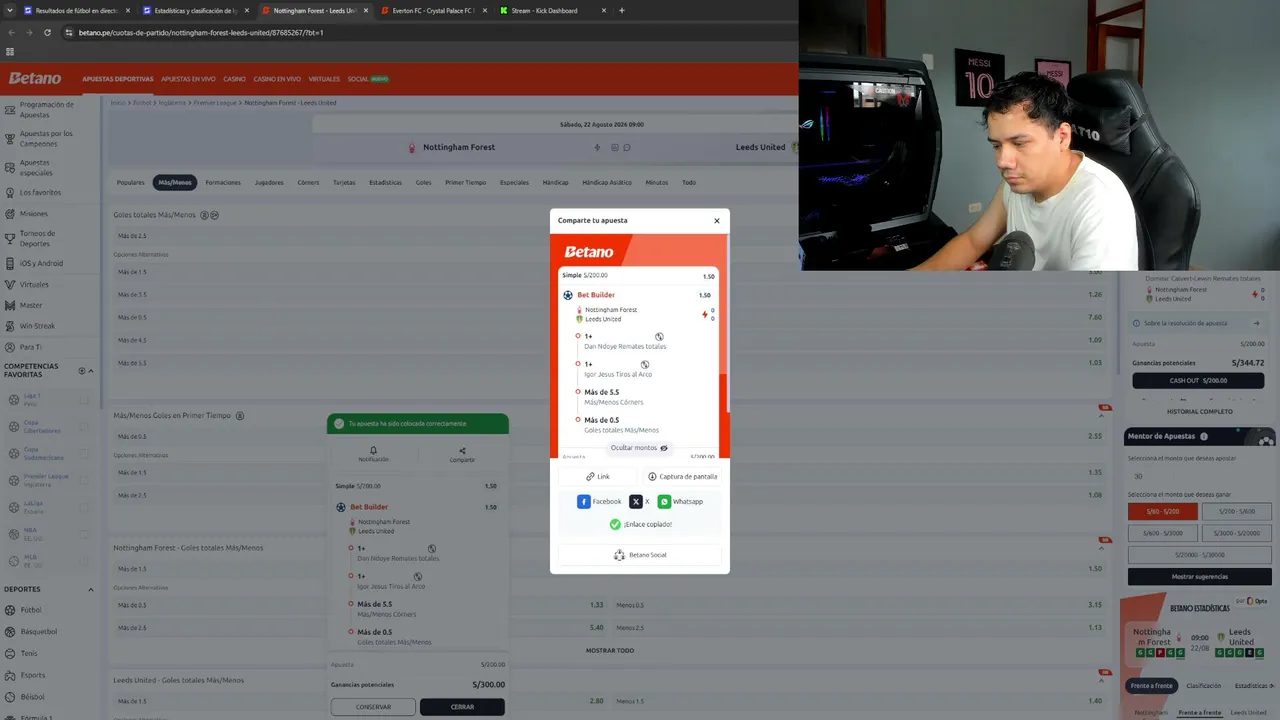Toggle Ocultar montos visibility
1280x720 pixels.
640,448
